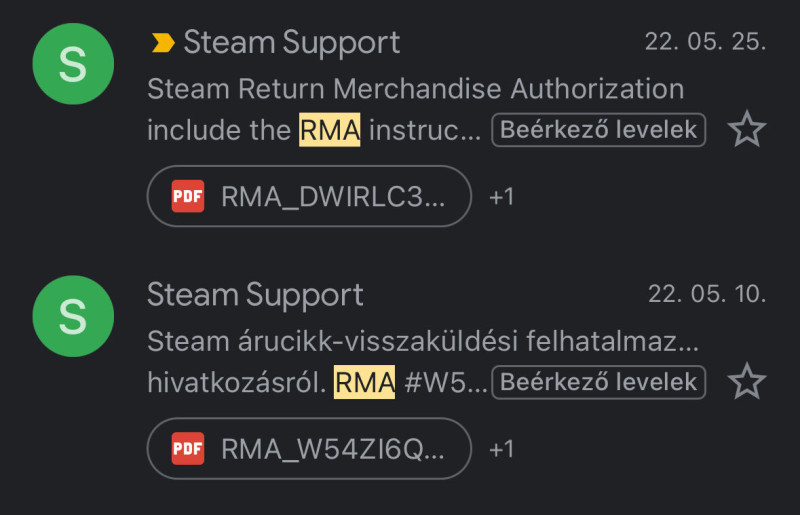800x515 pixels.
Task: Click the second Steam Support sender name
Action: click(255, 294)
